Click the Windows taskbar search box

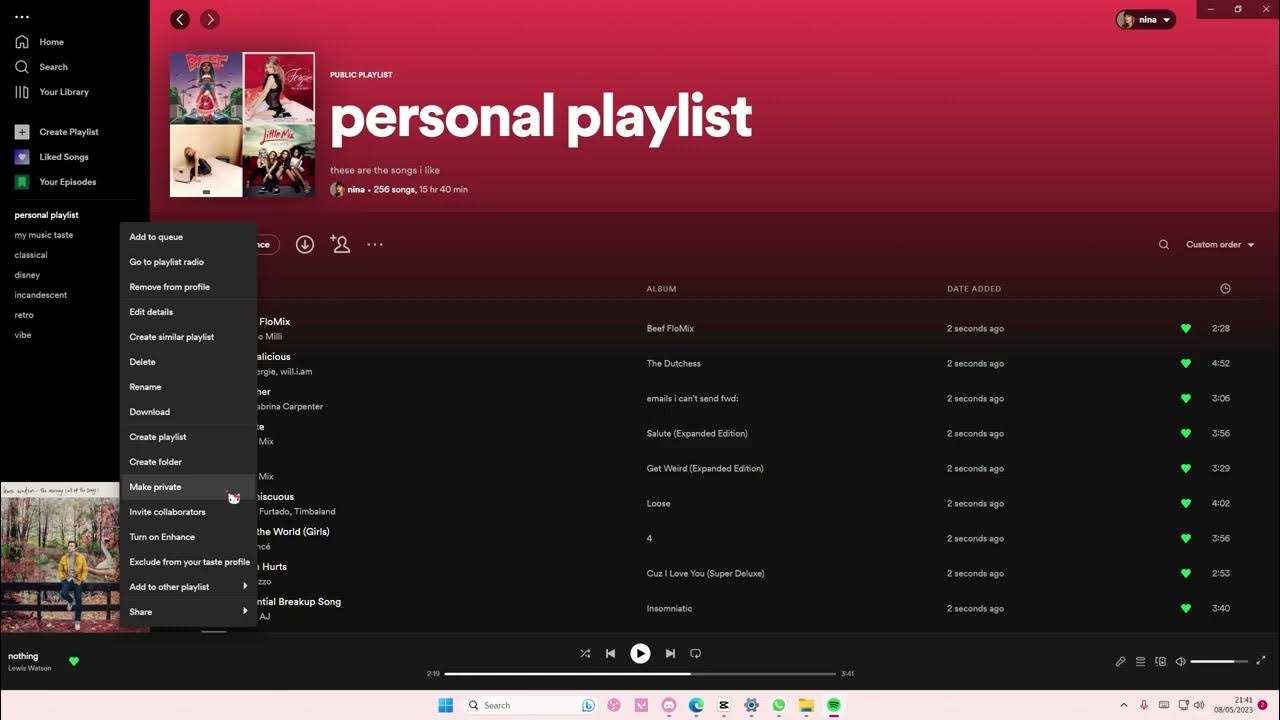pos(531,705)
